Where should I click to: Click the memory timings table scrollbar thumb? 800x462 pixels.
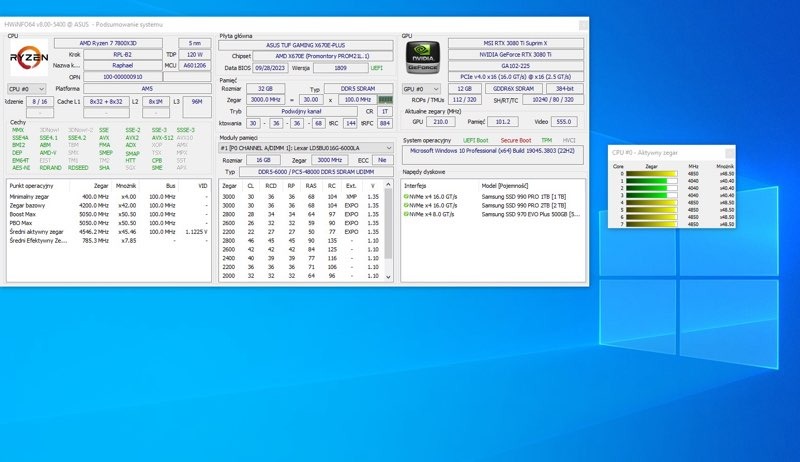click(388, 223)
